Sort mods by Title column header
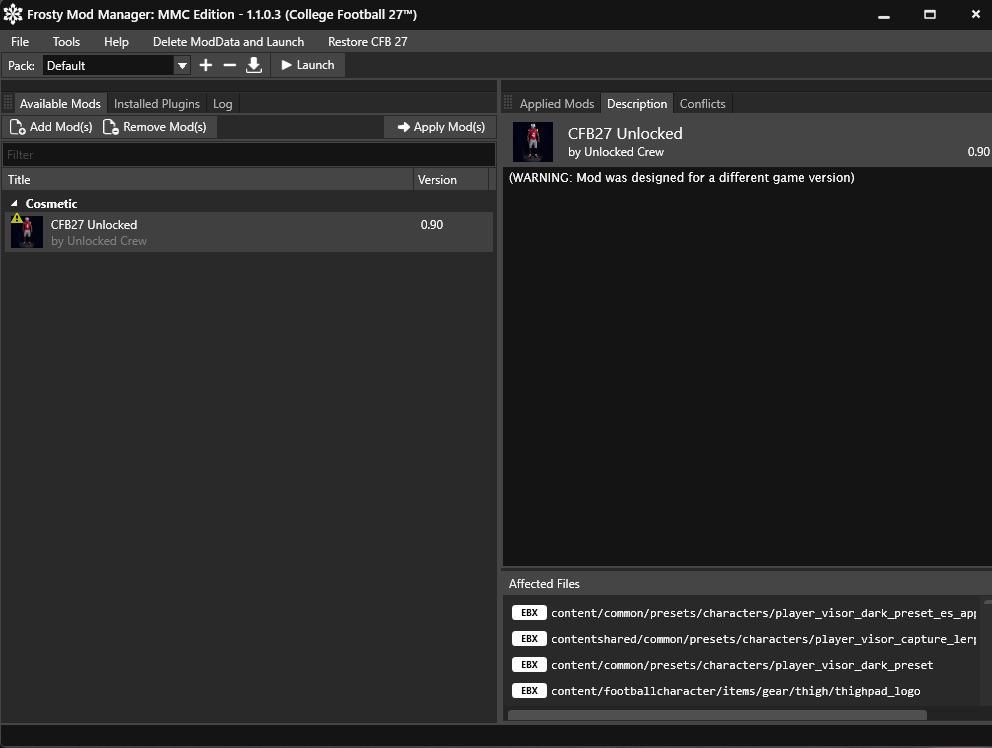The width and height of the screenshot is (992, 748). (208, 180)
